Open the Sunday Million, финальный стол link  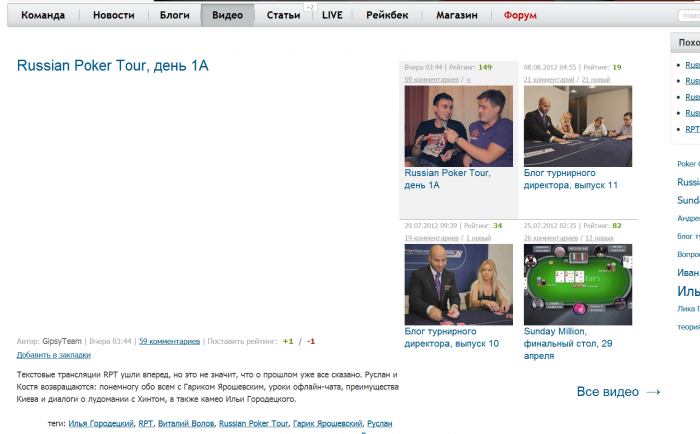point(568,343)
